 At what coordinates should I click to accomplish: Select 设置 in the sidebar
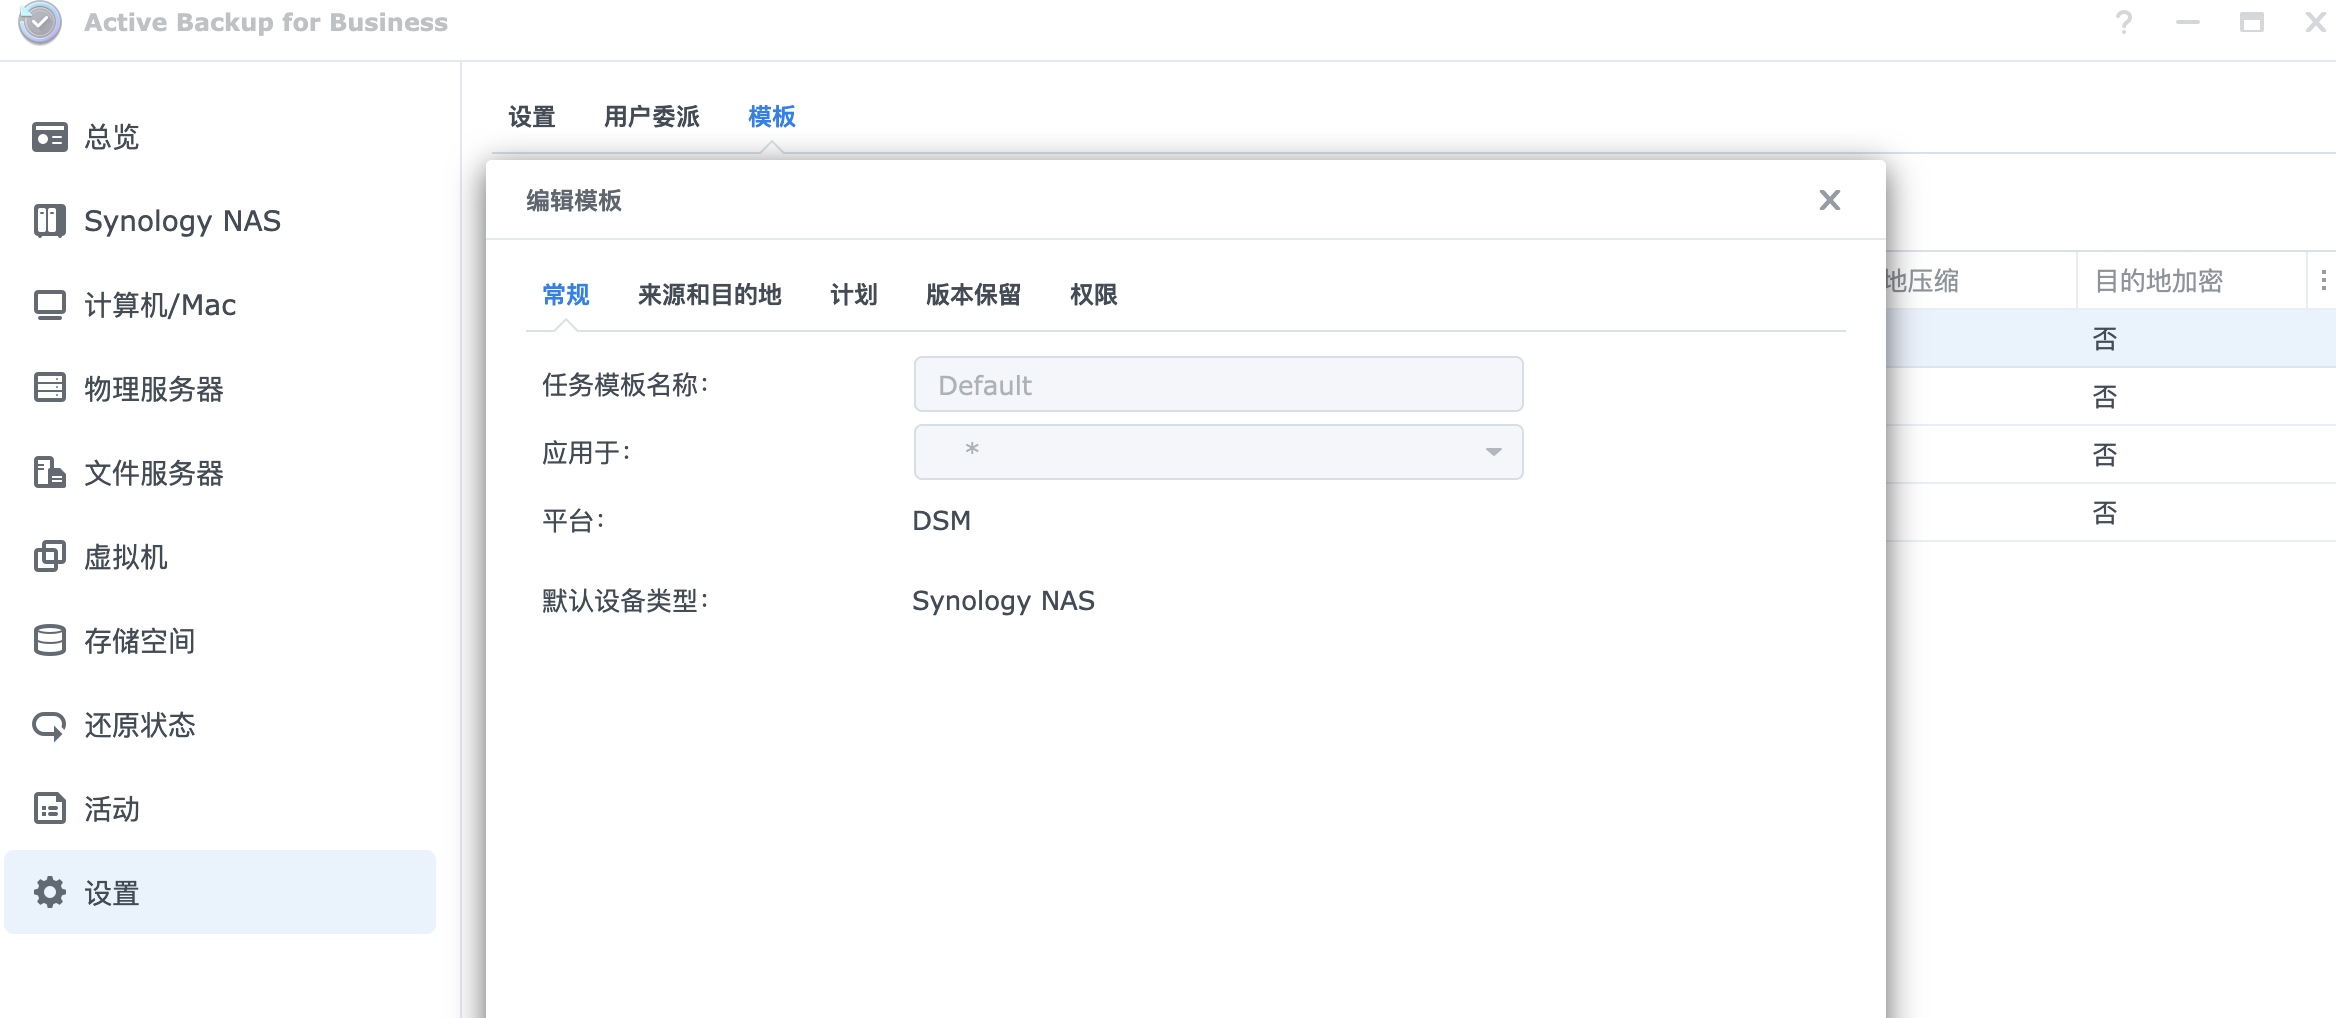(x=220, y=892)
